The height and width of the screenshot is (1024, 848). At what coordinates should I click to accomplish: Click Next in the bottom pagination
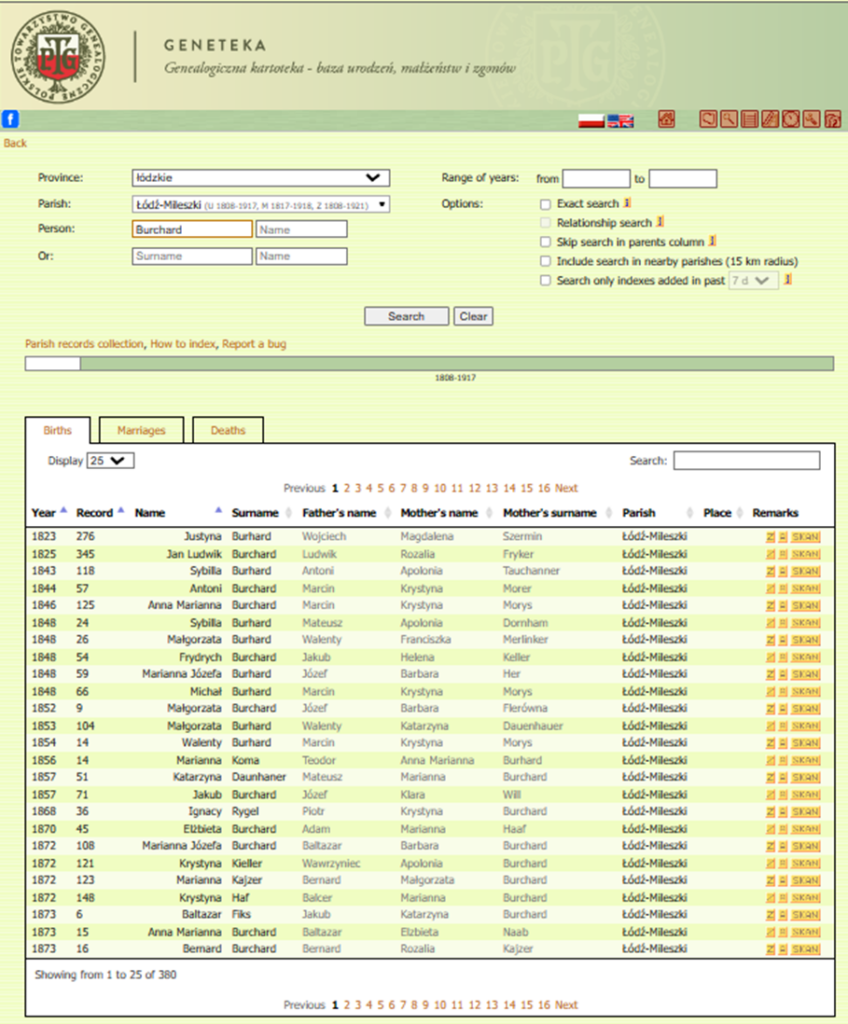(x=566, y=1005)
